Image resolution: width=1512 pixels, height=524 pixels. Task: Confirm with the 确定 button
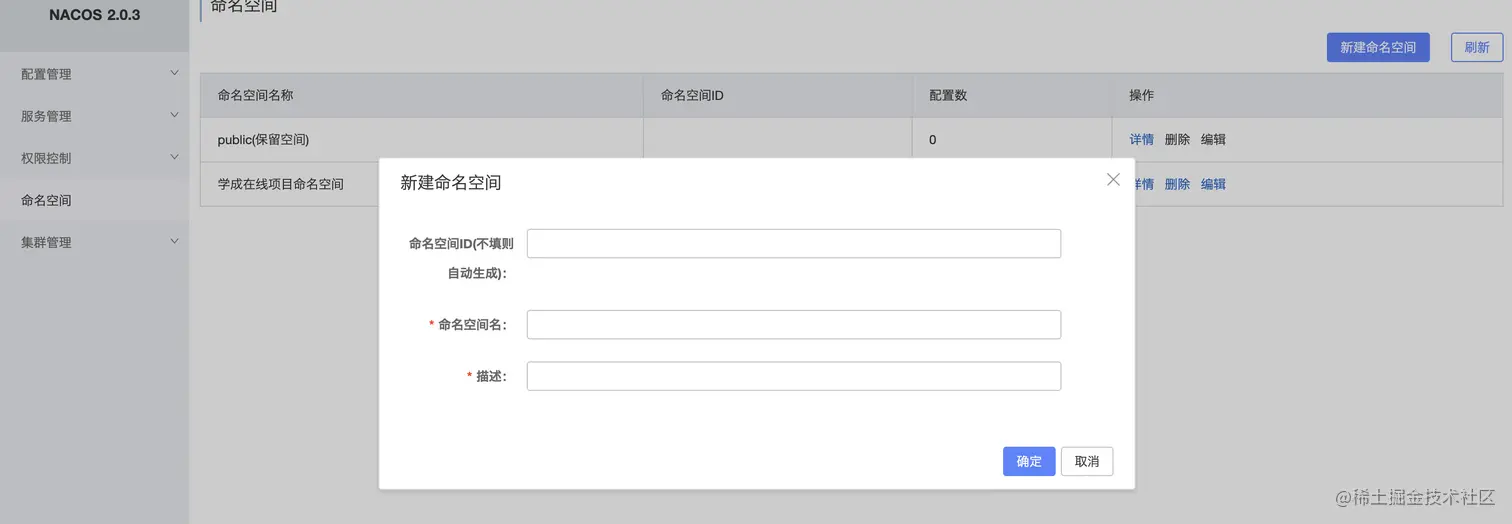pyautogui.click(x=1029, y=461)
